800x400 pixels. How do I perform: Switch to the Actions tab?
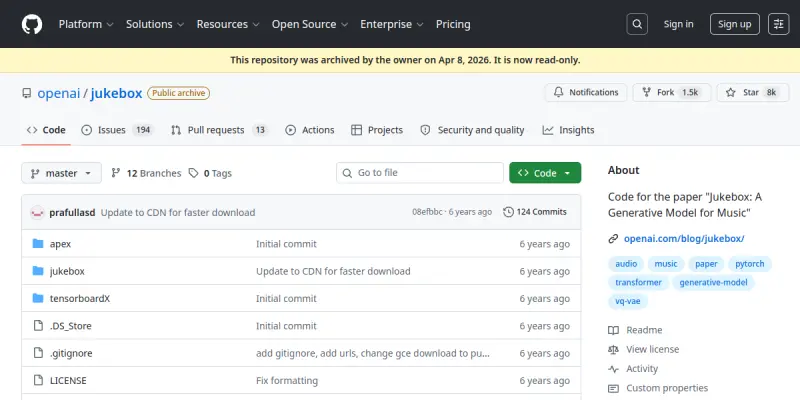pyautogui.click(x=310, y=130)
